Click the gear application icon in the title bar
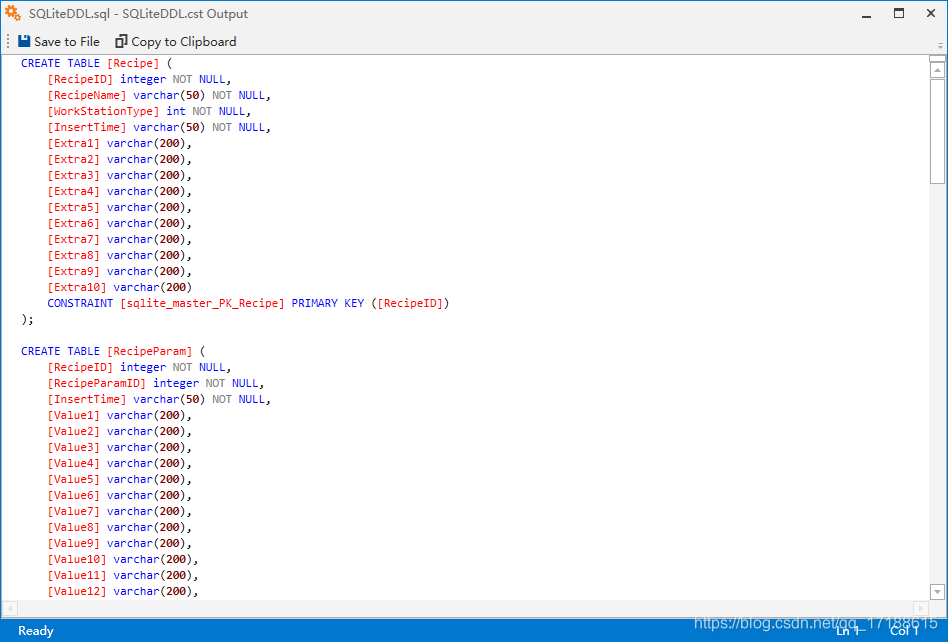 14,13
